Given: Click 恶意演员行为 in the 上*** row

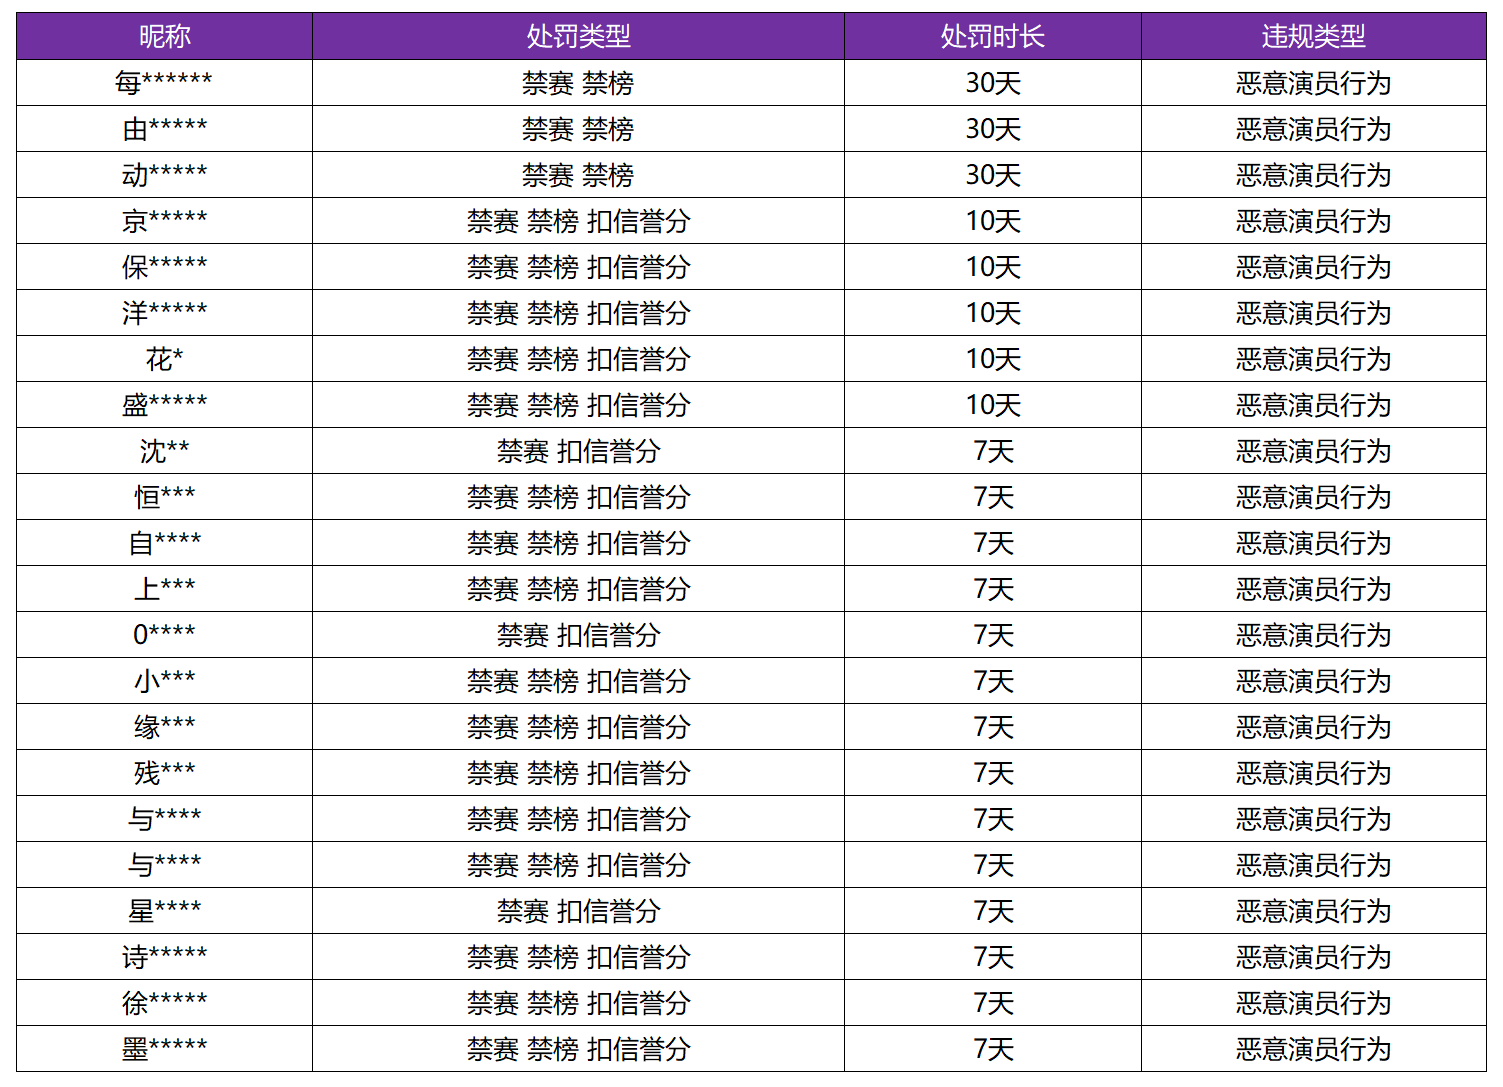Looking at the screenshot, I should click(1313, 589).
